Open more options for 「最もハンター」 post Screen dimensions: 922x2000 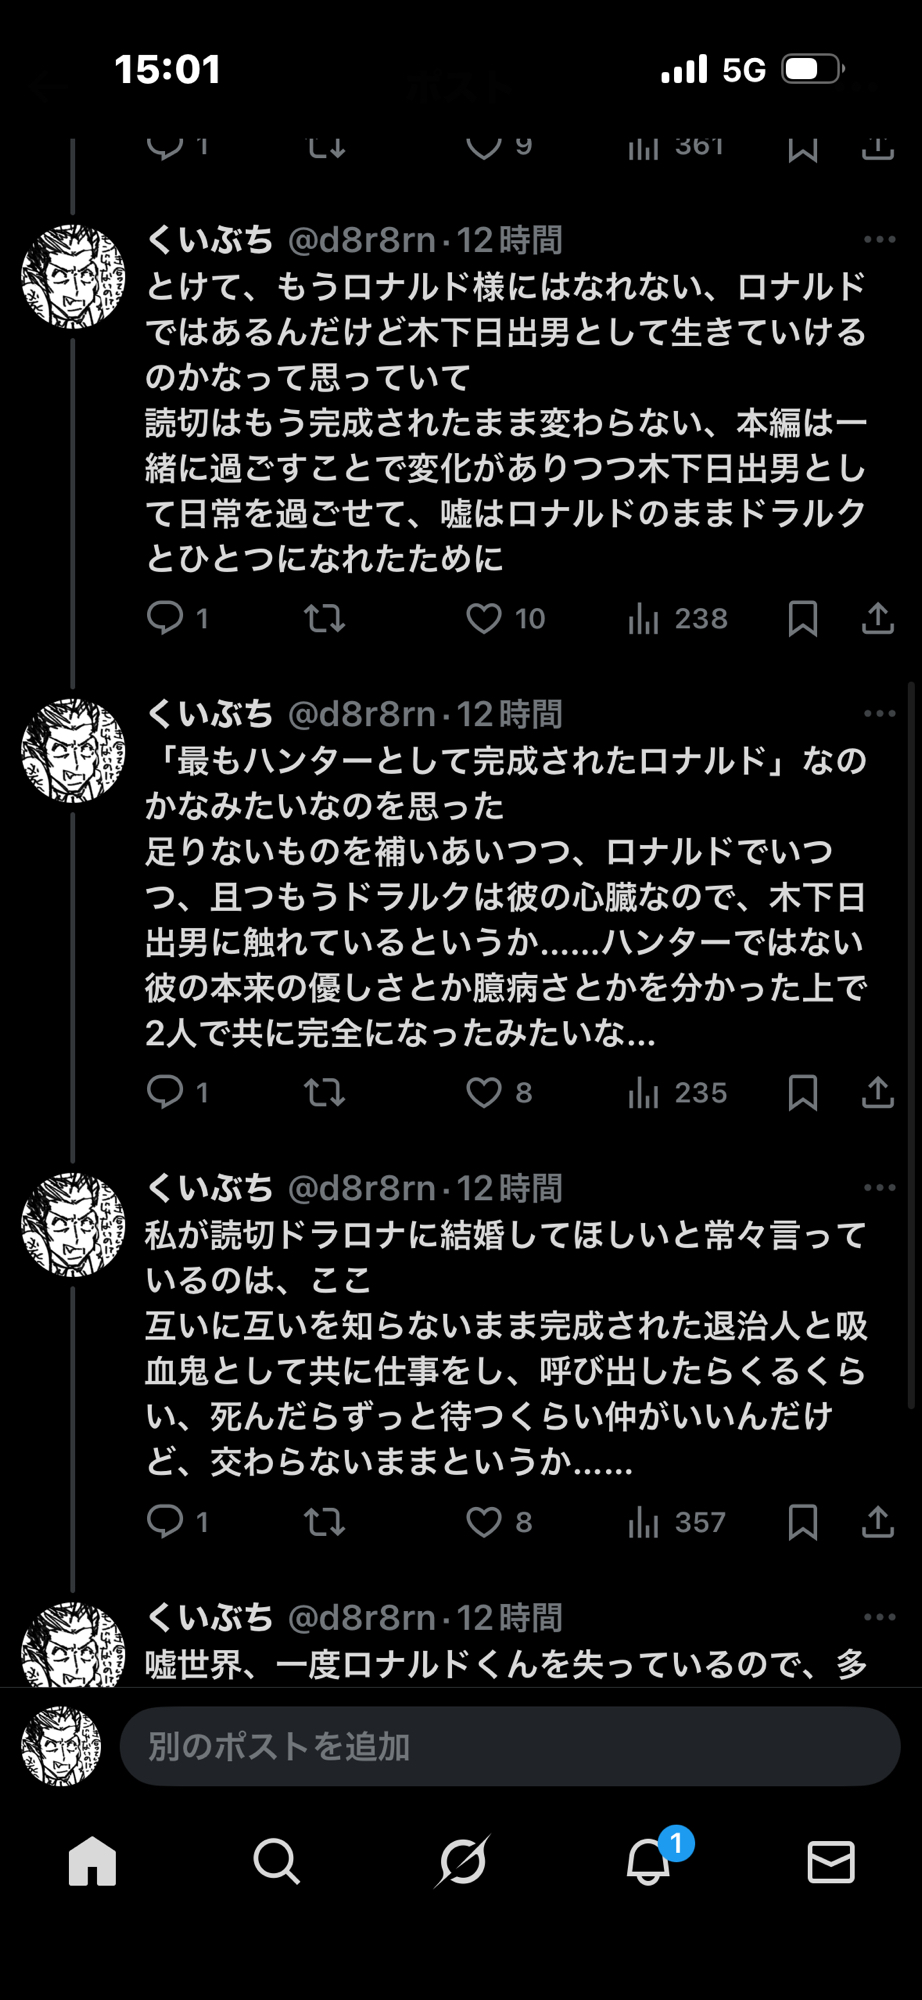click(x=879, y=714)
